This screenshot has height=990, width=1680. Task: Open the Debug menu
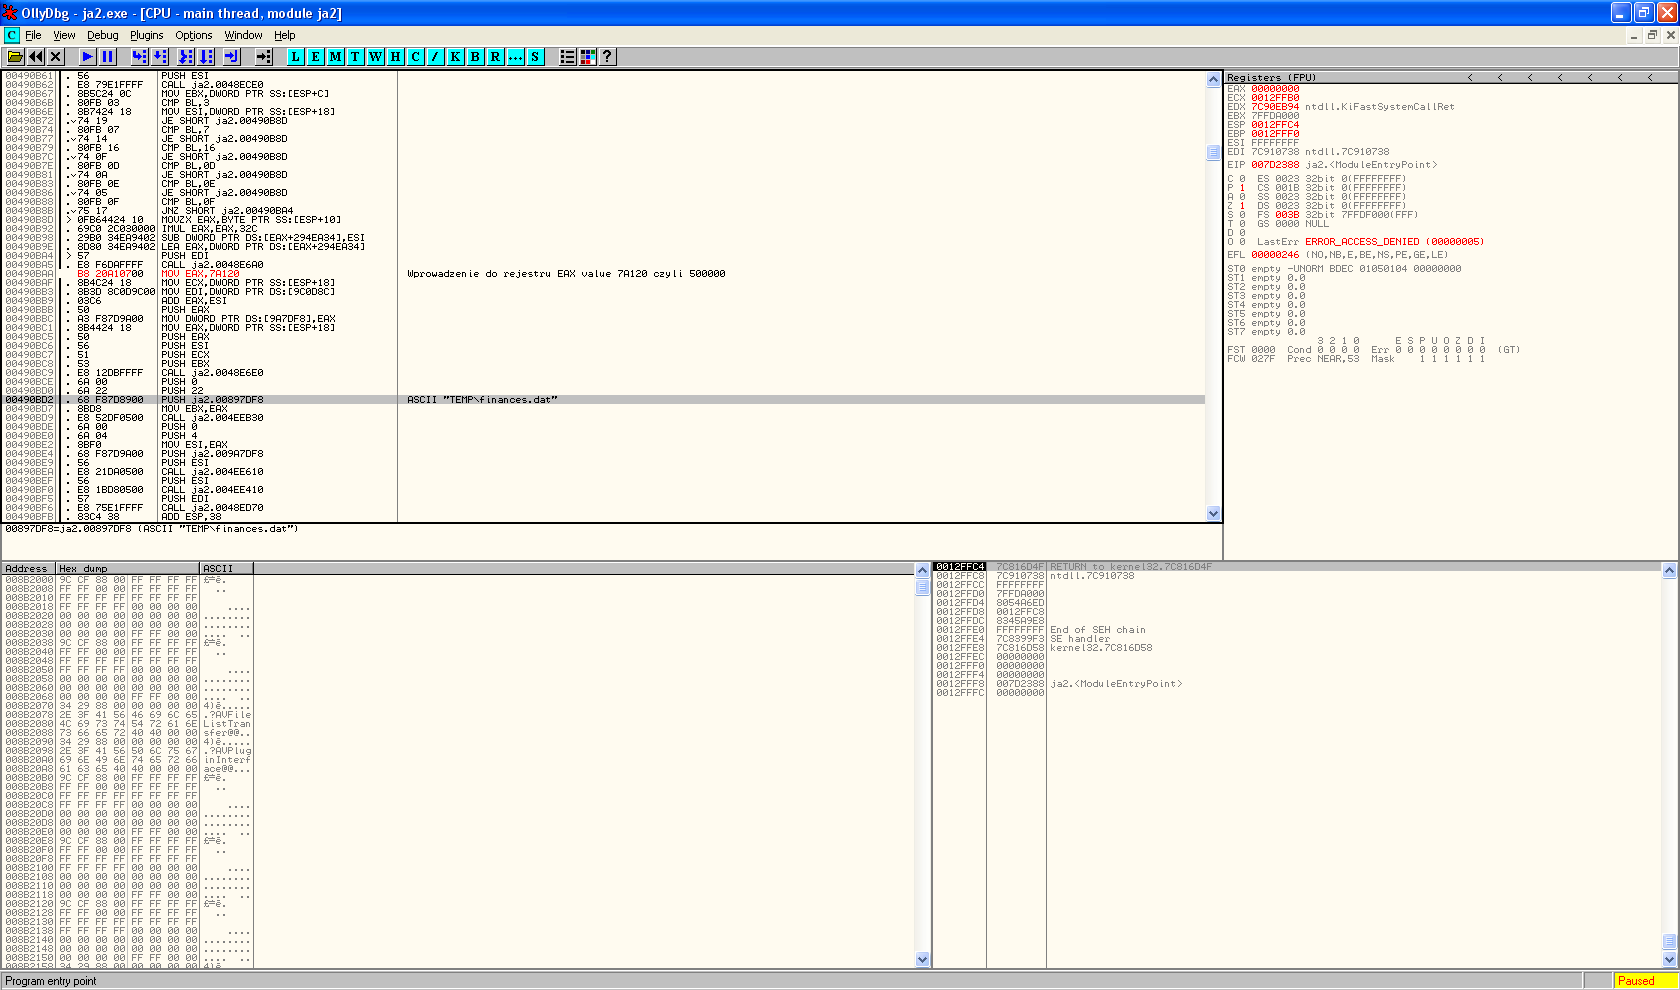point(102,35)
